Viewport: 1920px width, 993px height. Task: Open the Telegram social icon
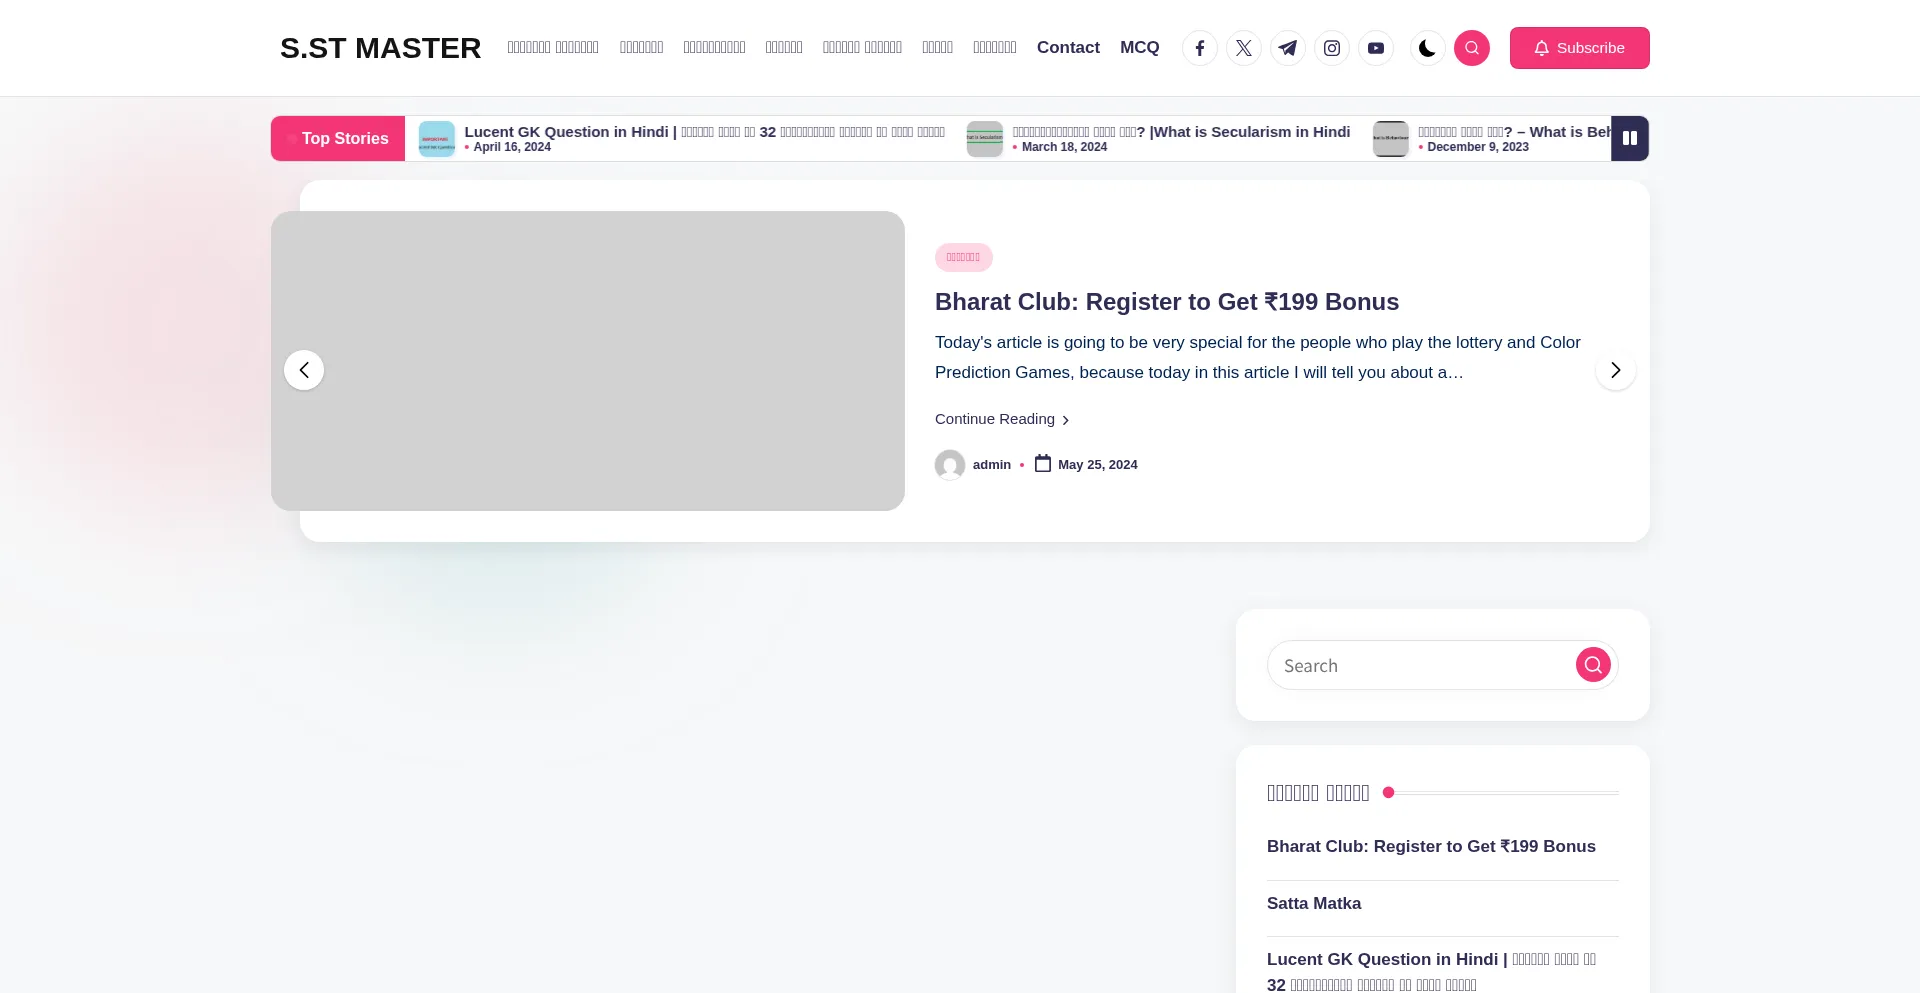(x=1288, y=48)
